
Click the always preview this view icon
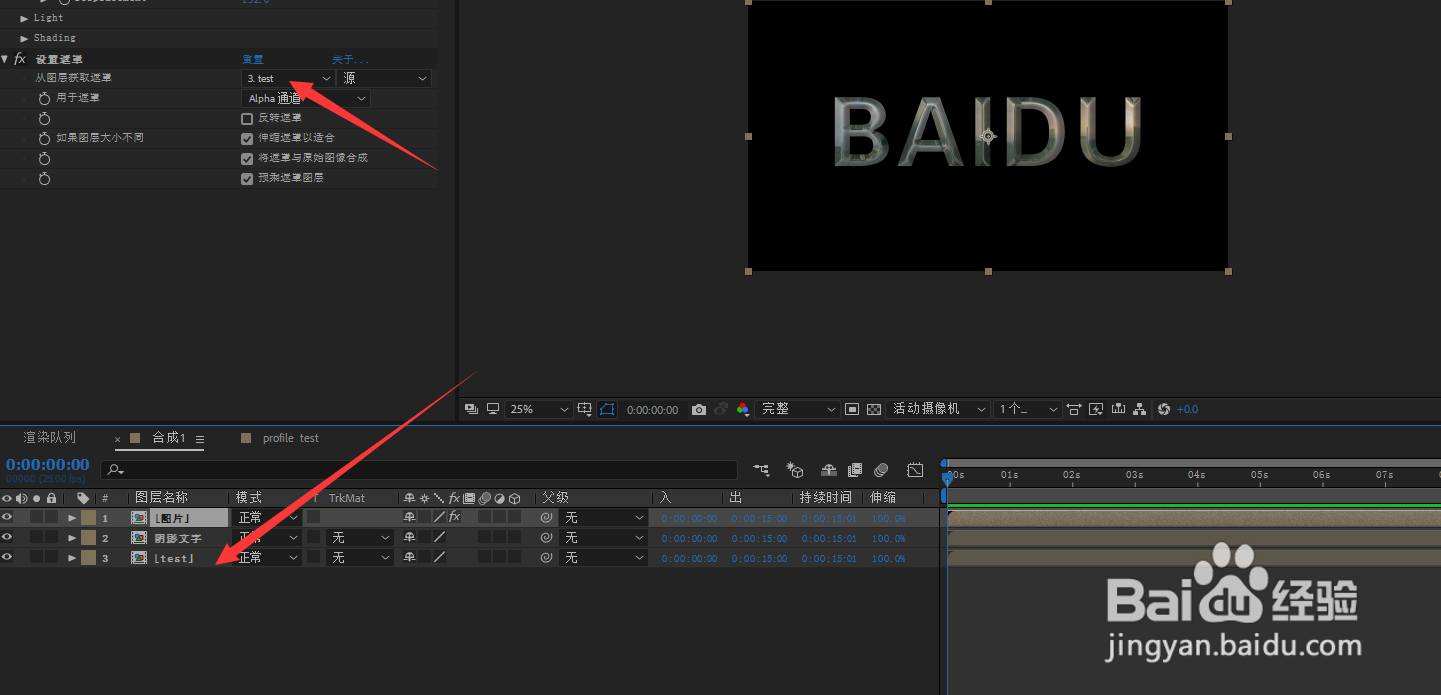tap(471, 409)
